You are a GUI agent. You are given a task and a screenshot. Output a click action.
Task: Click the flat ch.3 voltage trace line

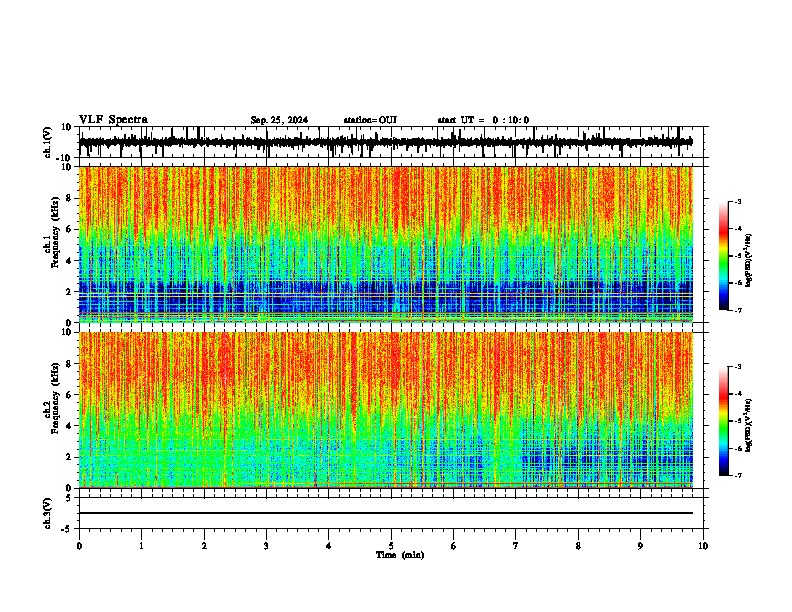(x=386, y=513)
